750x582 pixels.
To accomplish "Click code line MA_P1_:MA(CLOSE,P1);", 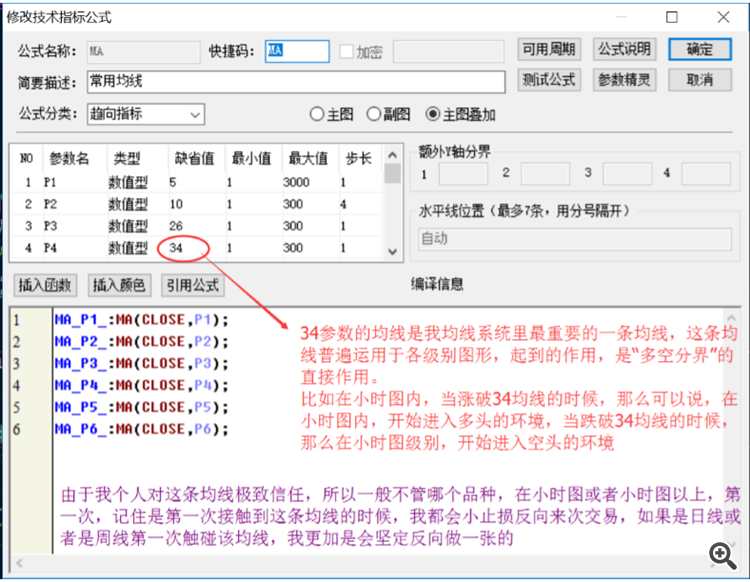I will pos(142,319).
